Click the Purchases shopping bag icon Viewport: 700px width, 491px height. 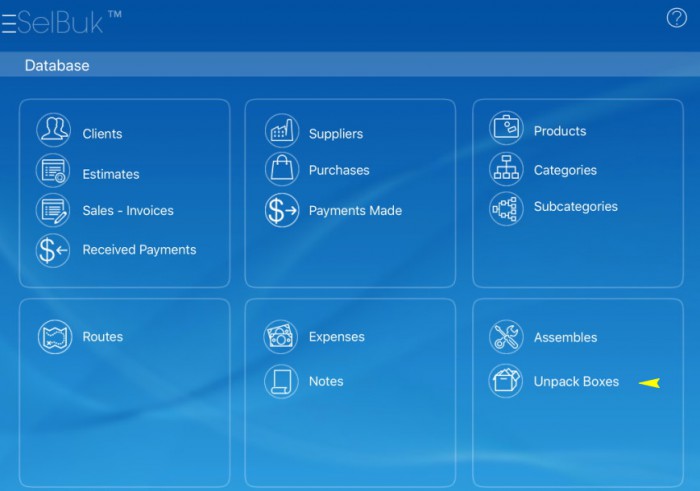coord(282,169)
